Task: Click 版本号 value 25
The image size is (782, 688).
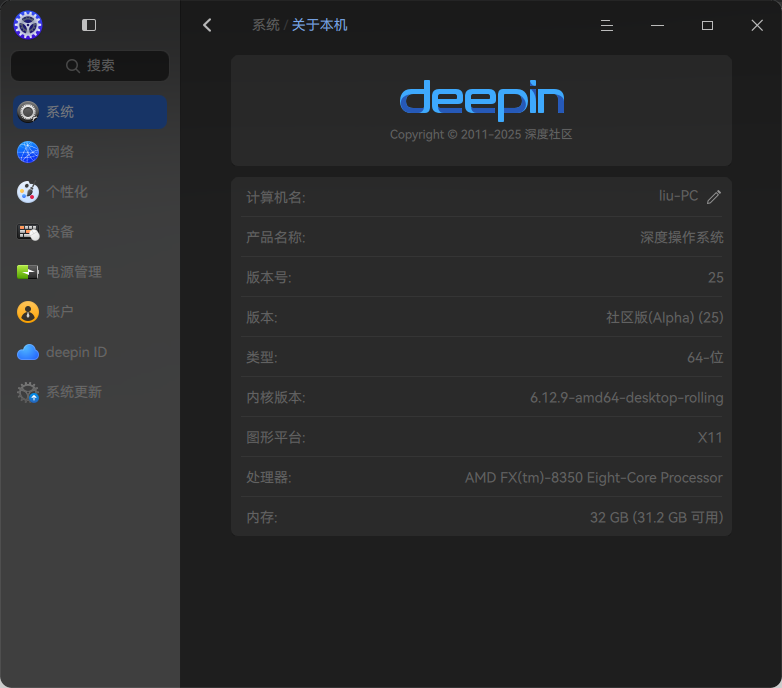Action: (x=716, y=277)
